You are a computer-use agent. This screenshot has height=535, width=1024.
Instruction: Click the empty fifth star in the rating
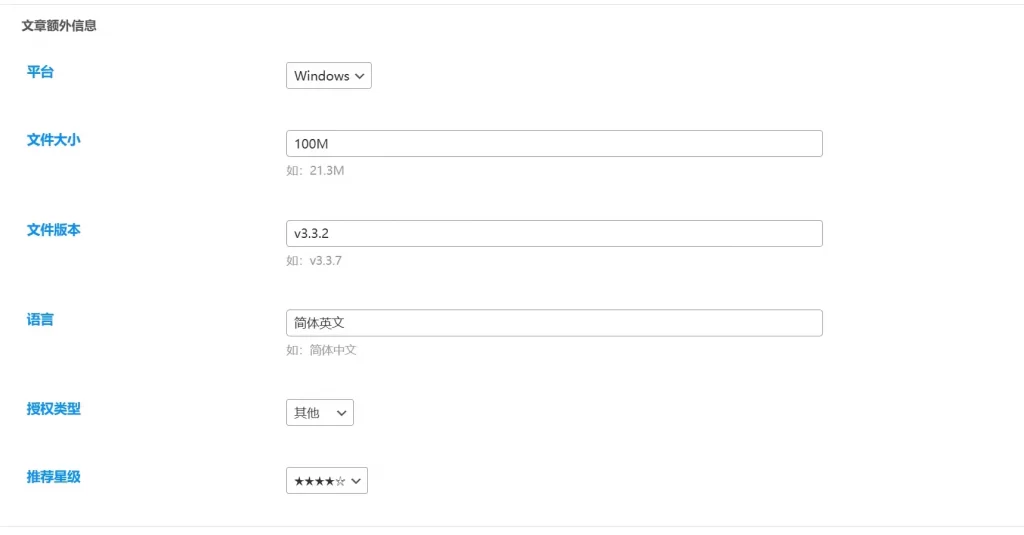coord(341,481)
